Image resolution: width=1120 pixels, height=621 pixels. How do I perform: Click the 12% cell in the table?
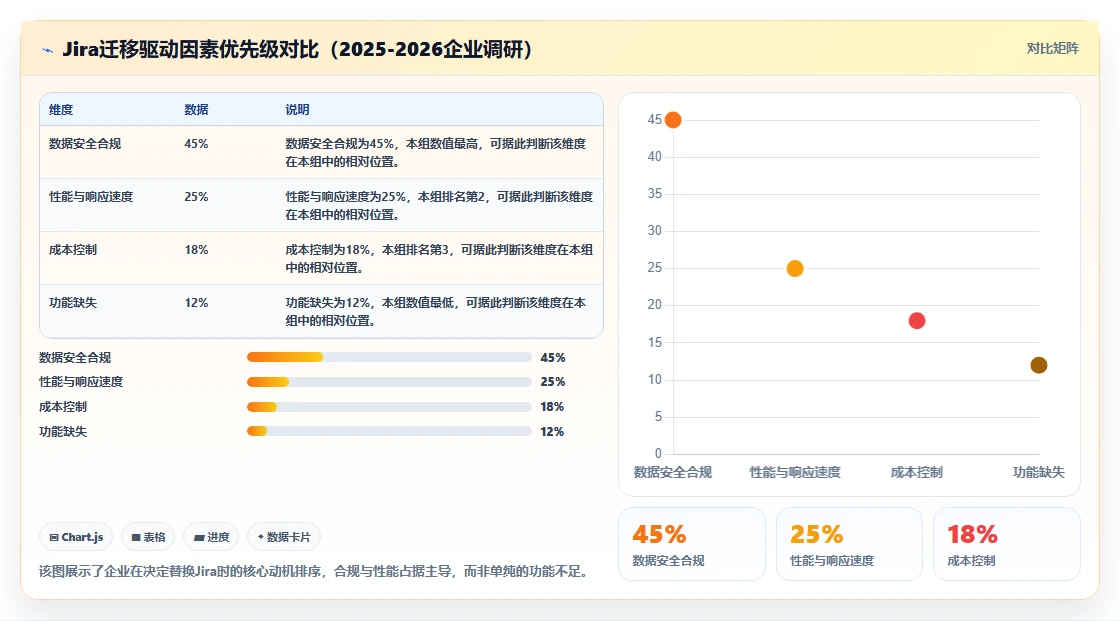196,302
